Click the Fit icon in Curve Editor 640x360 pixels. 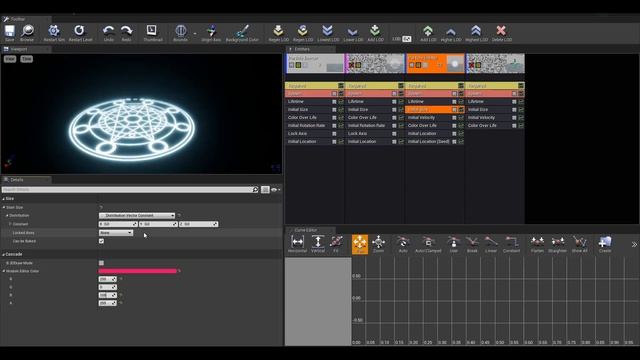click(336, 244)
